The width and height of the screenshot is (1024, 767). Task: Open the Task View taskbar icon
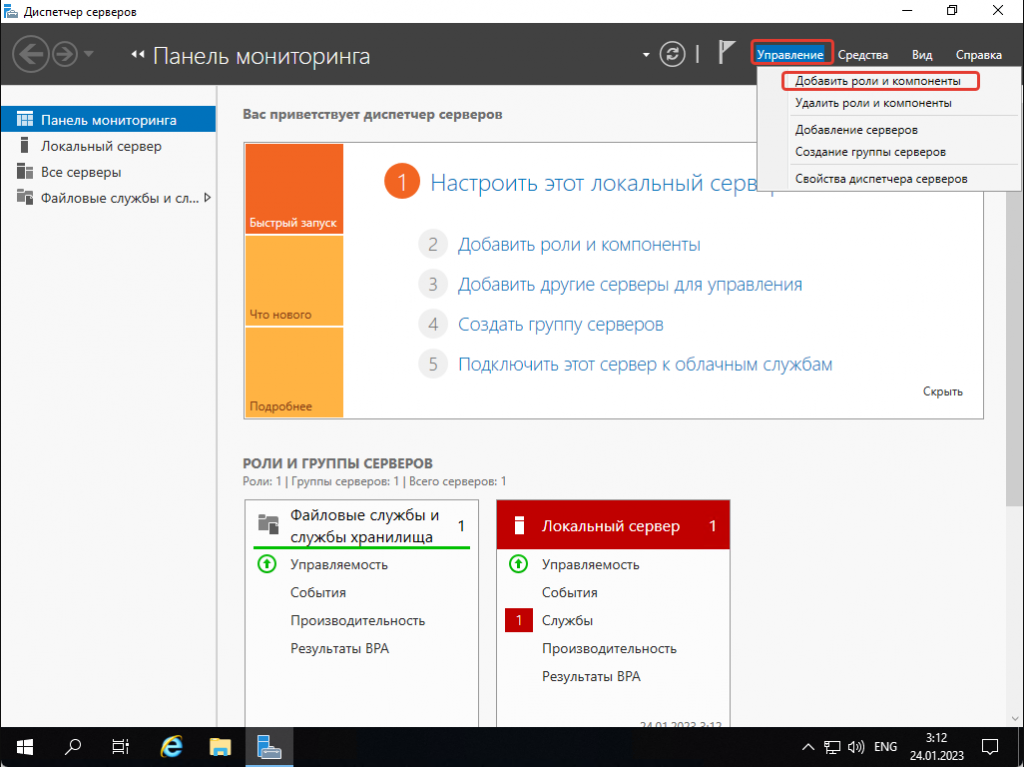pyautogui.click(x=121, y=746)
